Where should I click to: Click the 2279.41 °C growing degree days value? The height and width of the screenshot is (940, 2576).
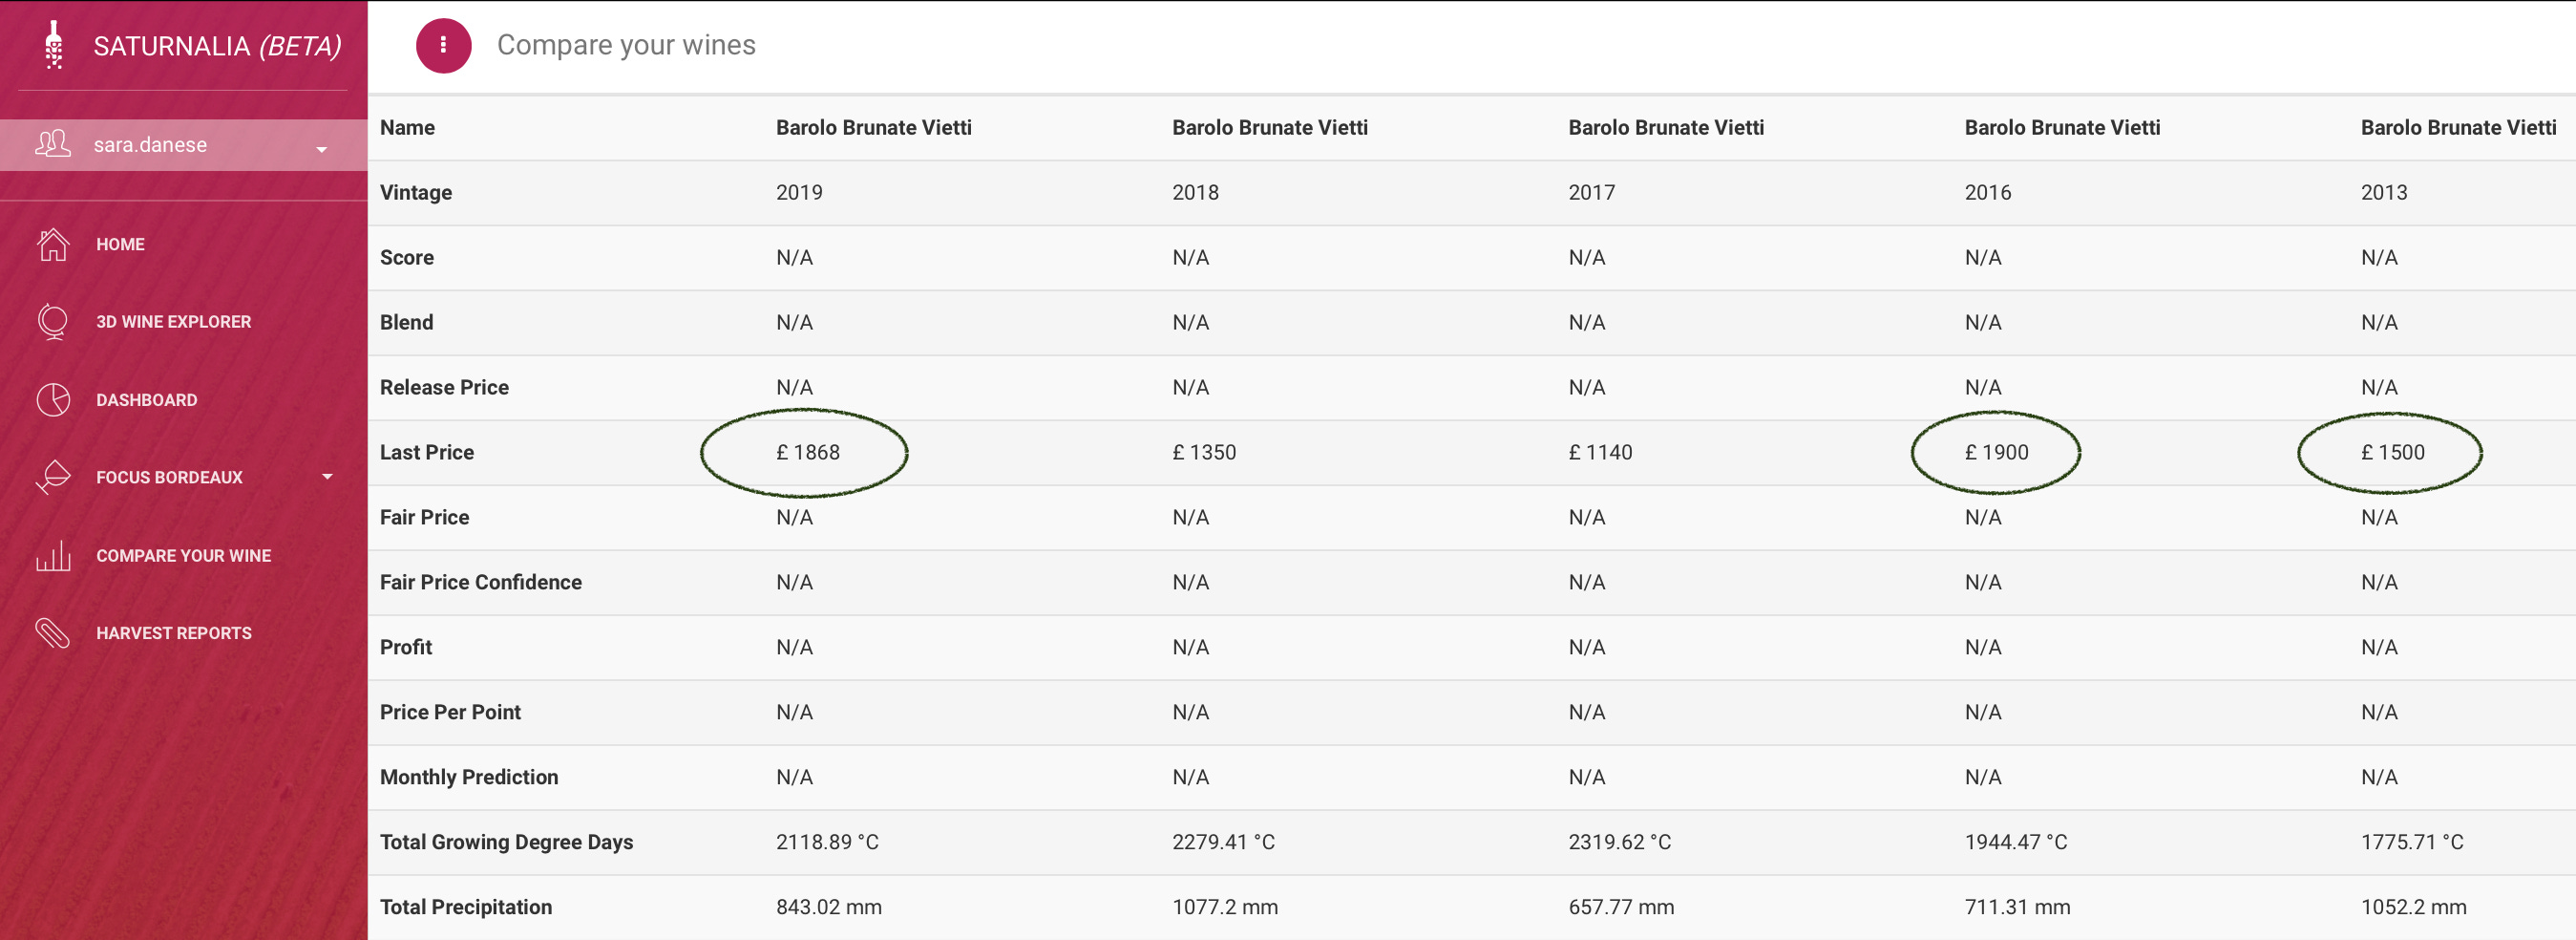pos(1223,842)
